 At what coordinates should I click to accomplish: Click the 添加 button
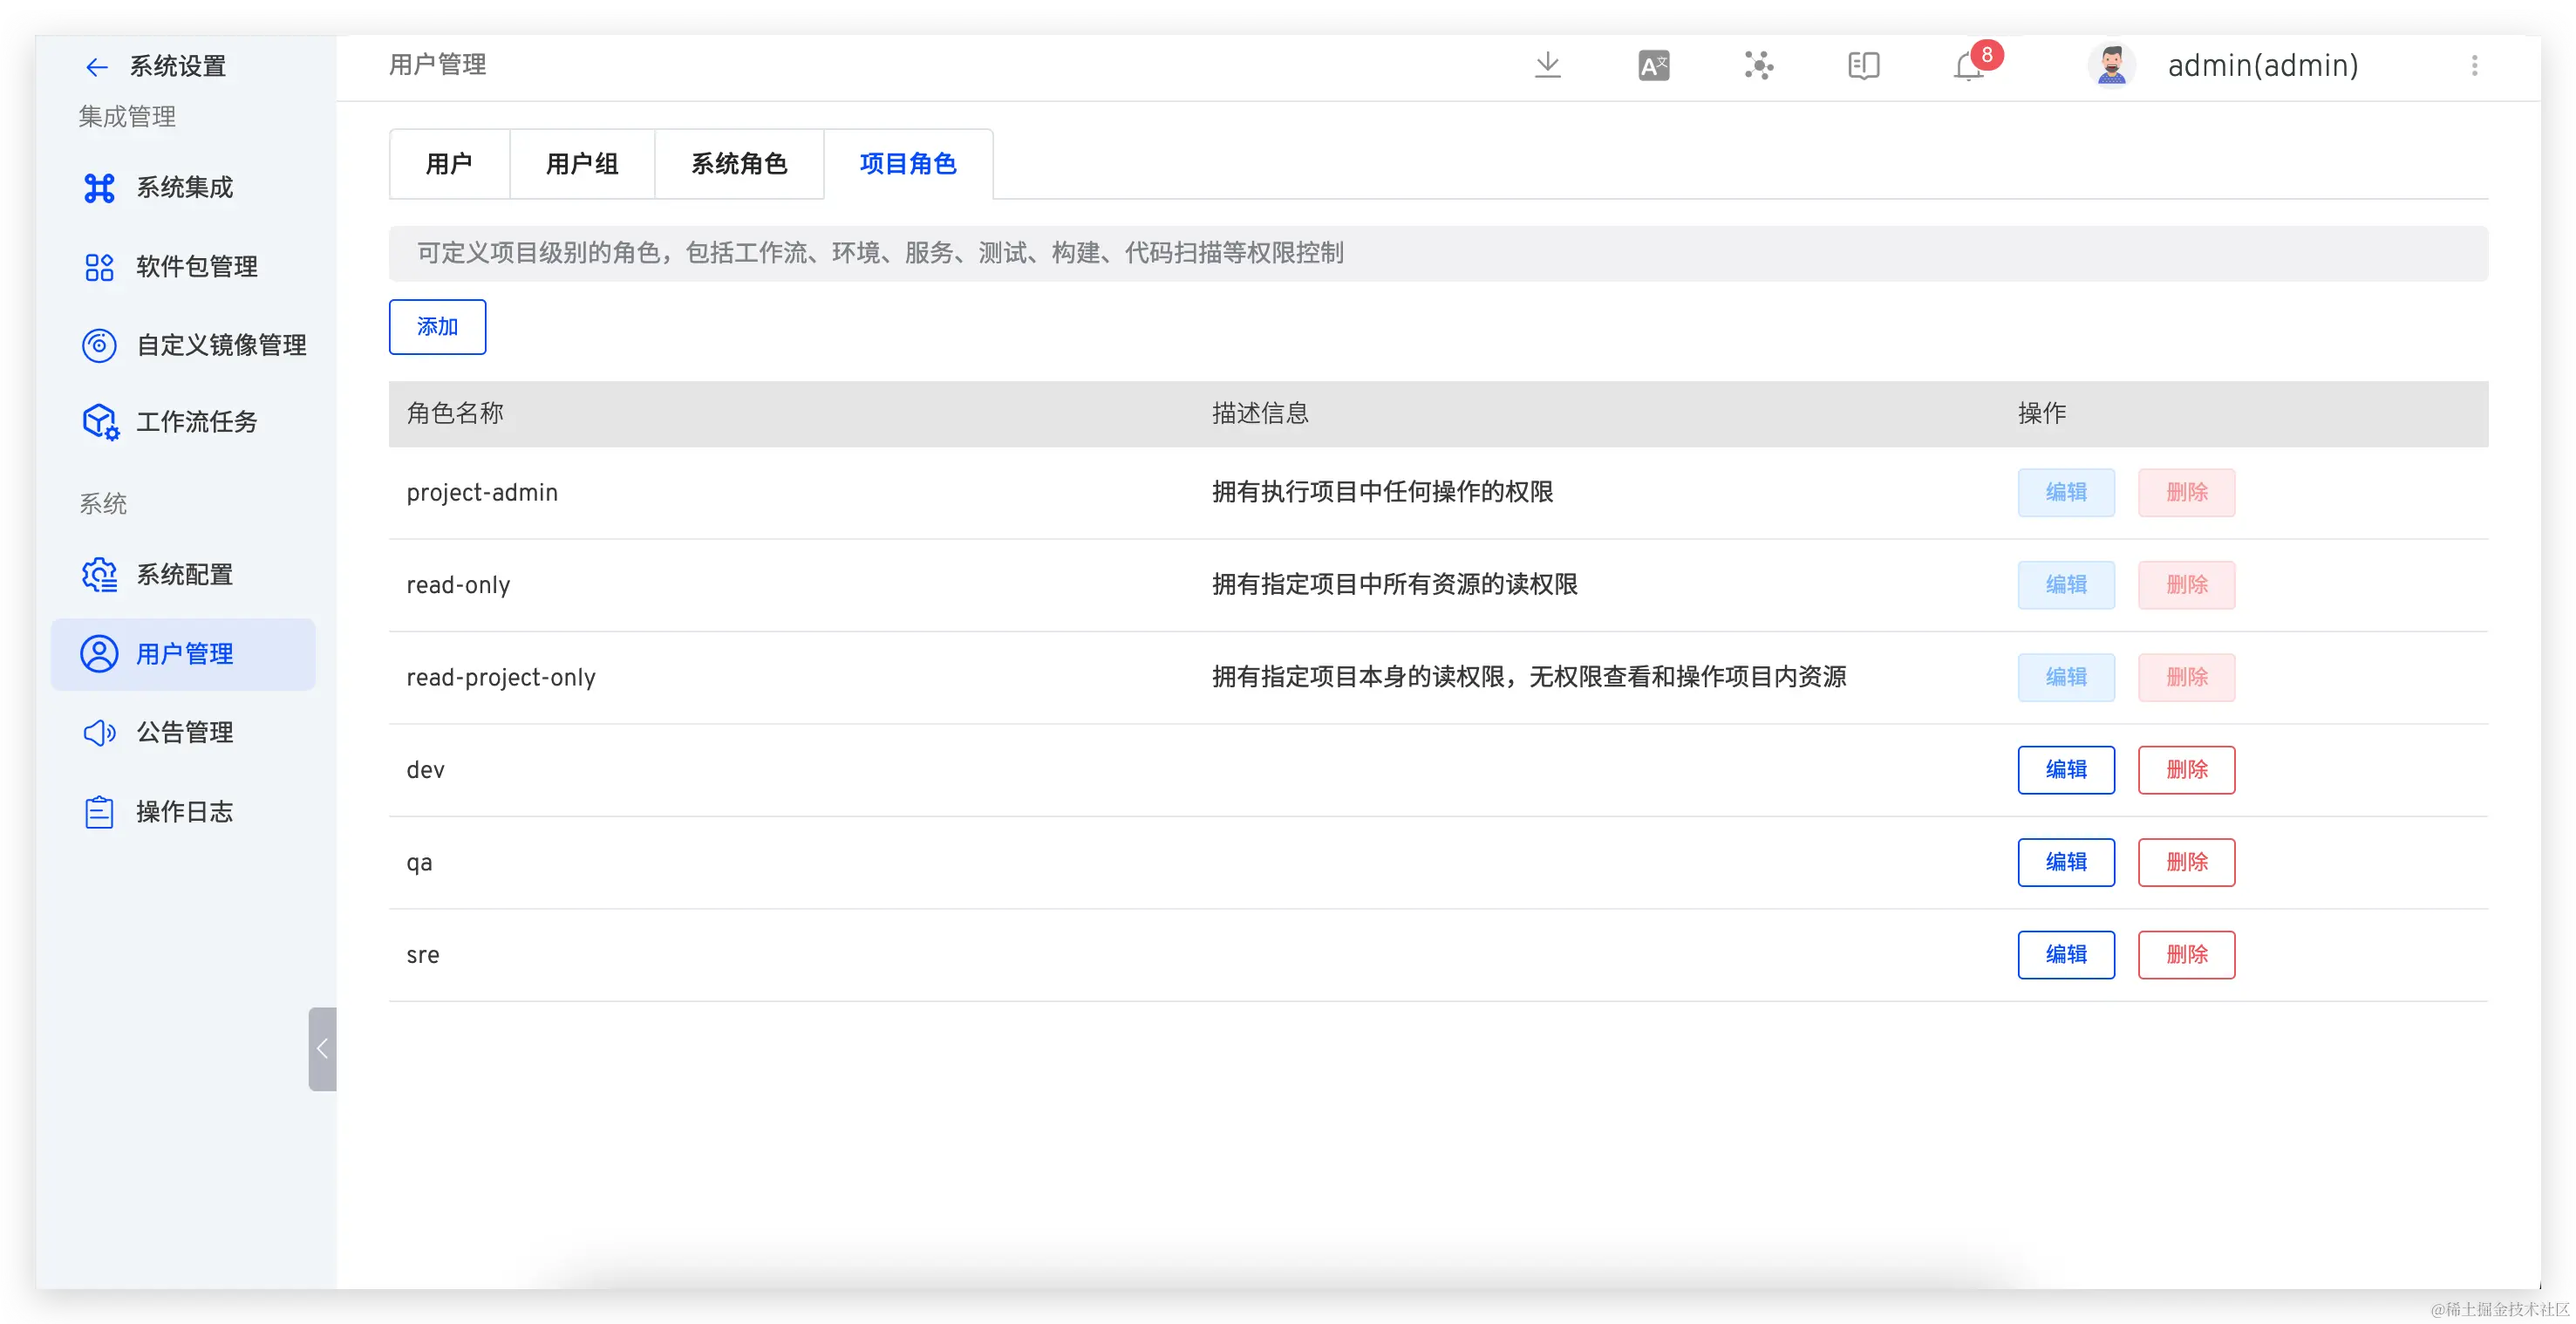click(437, 327)
